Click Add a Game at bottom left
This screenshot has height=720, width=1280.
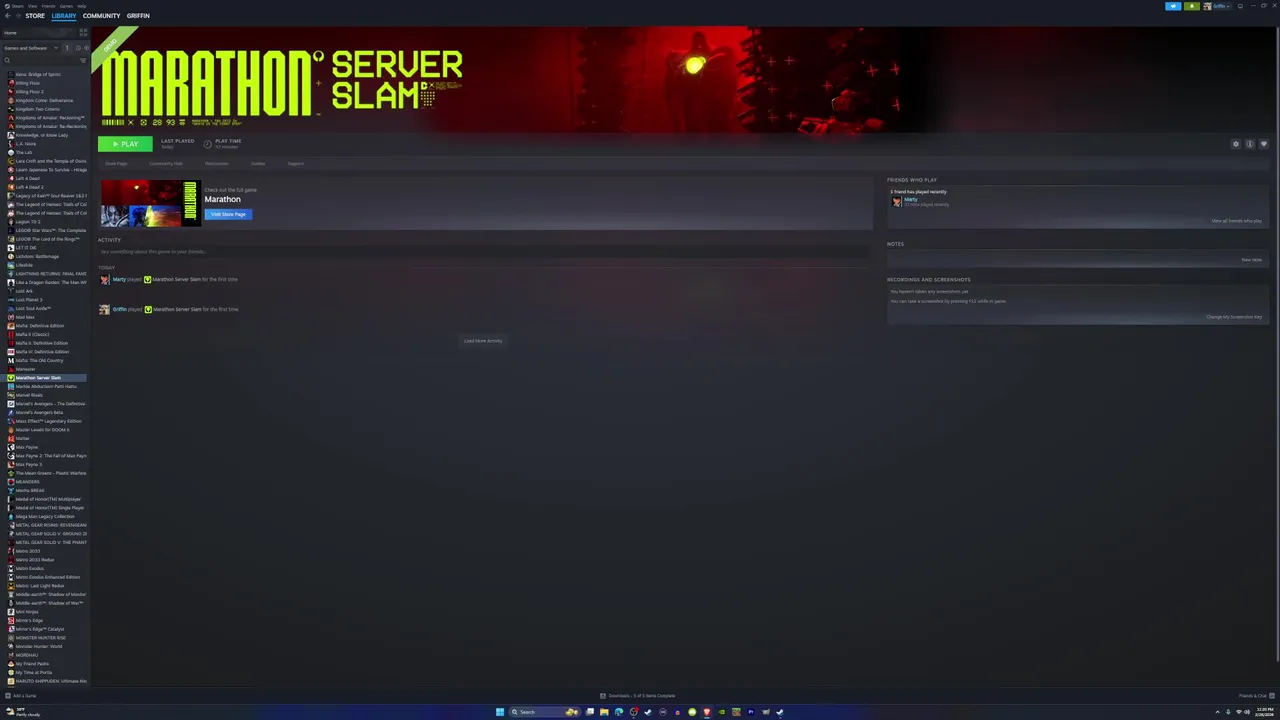[21, 696]
